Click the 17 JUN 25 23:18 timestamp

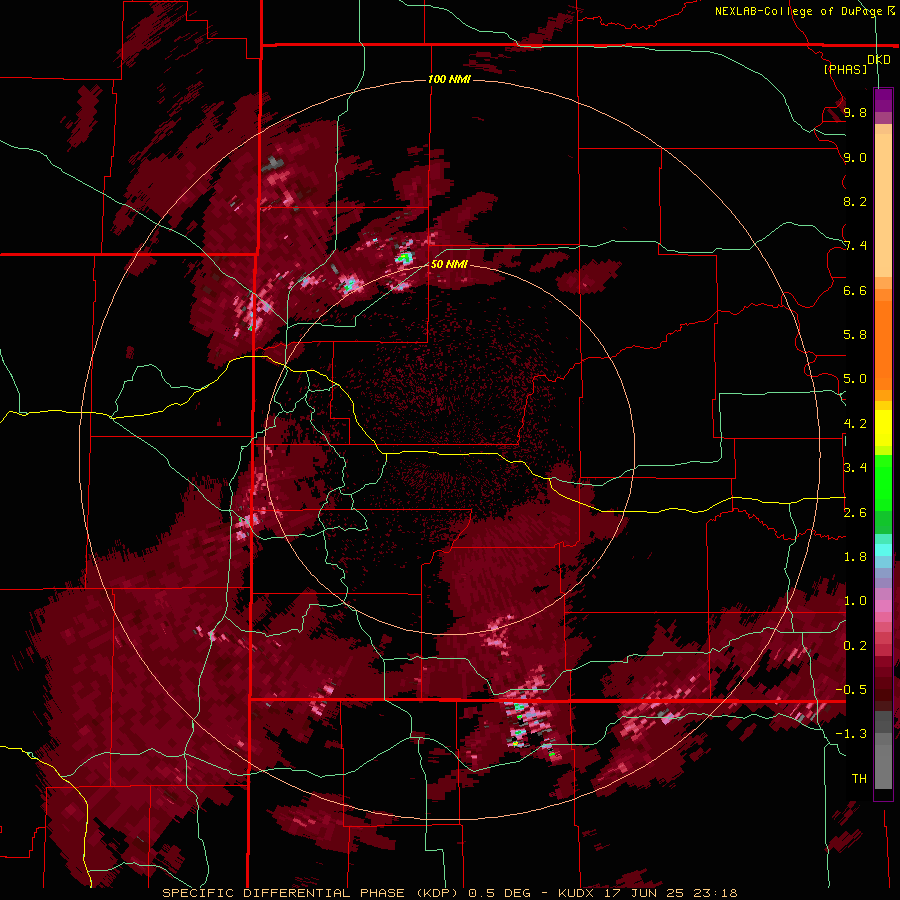coord(670,893)
